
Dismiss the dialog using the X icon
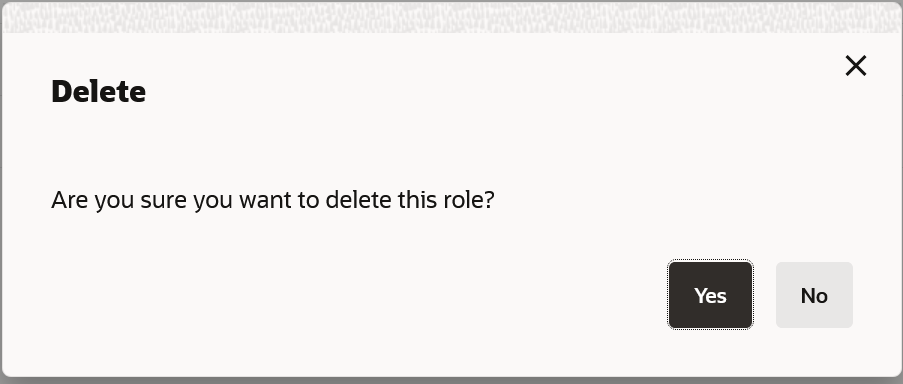pos(856,66)
